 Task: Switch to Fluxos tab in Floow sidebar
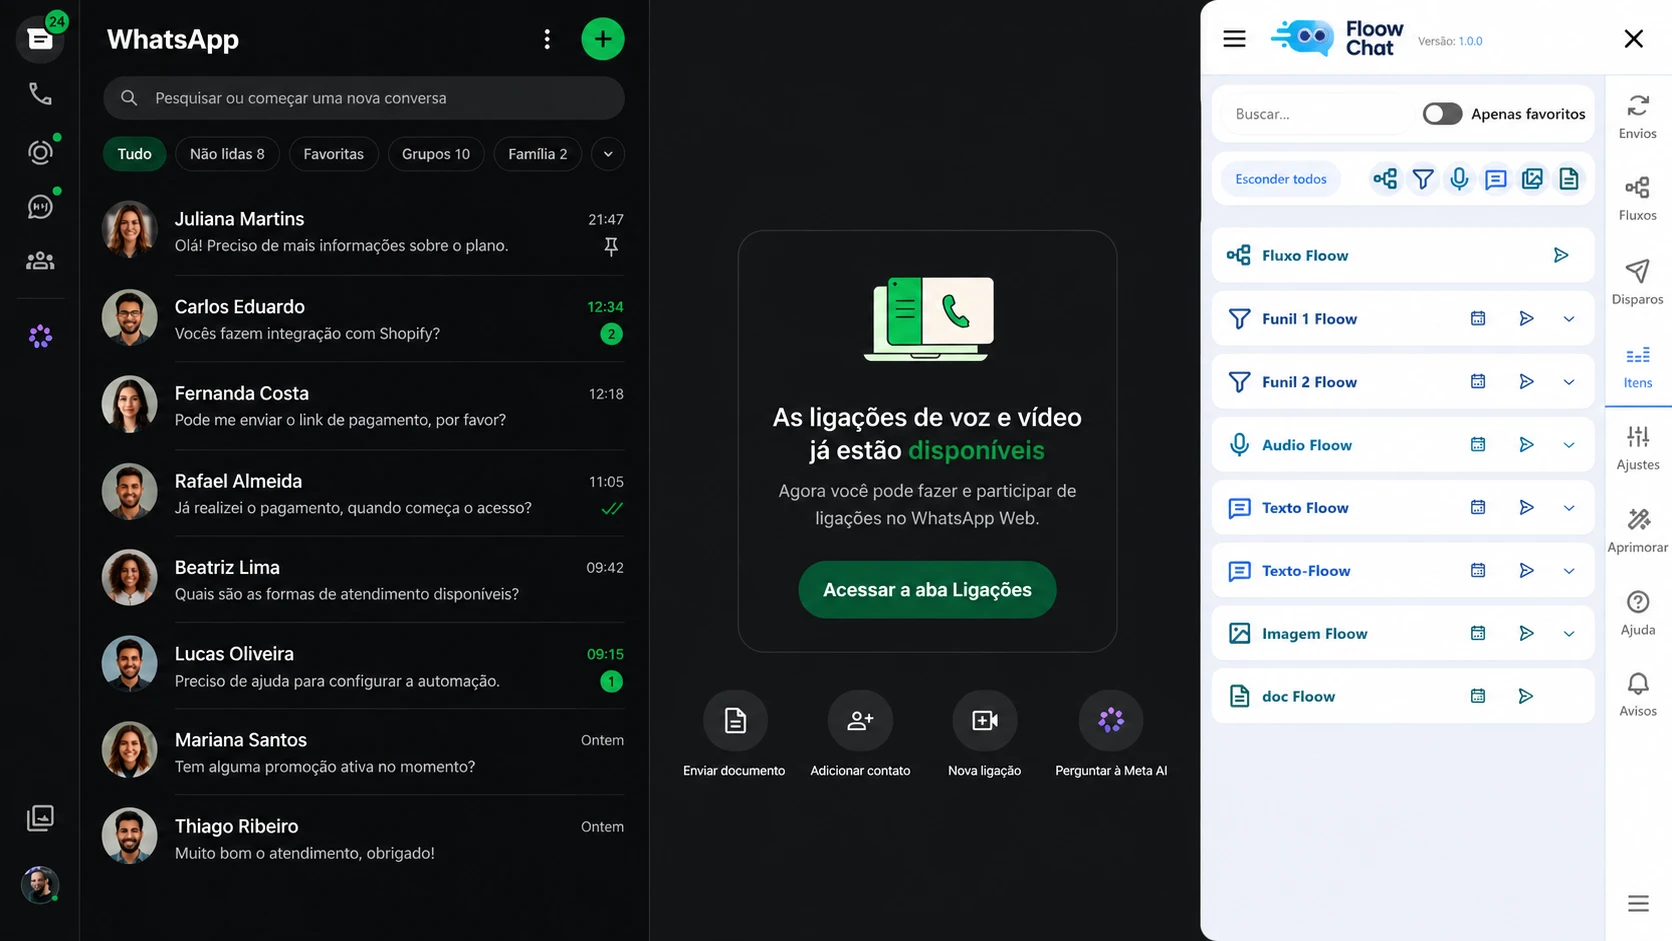[1638, 198]
